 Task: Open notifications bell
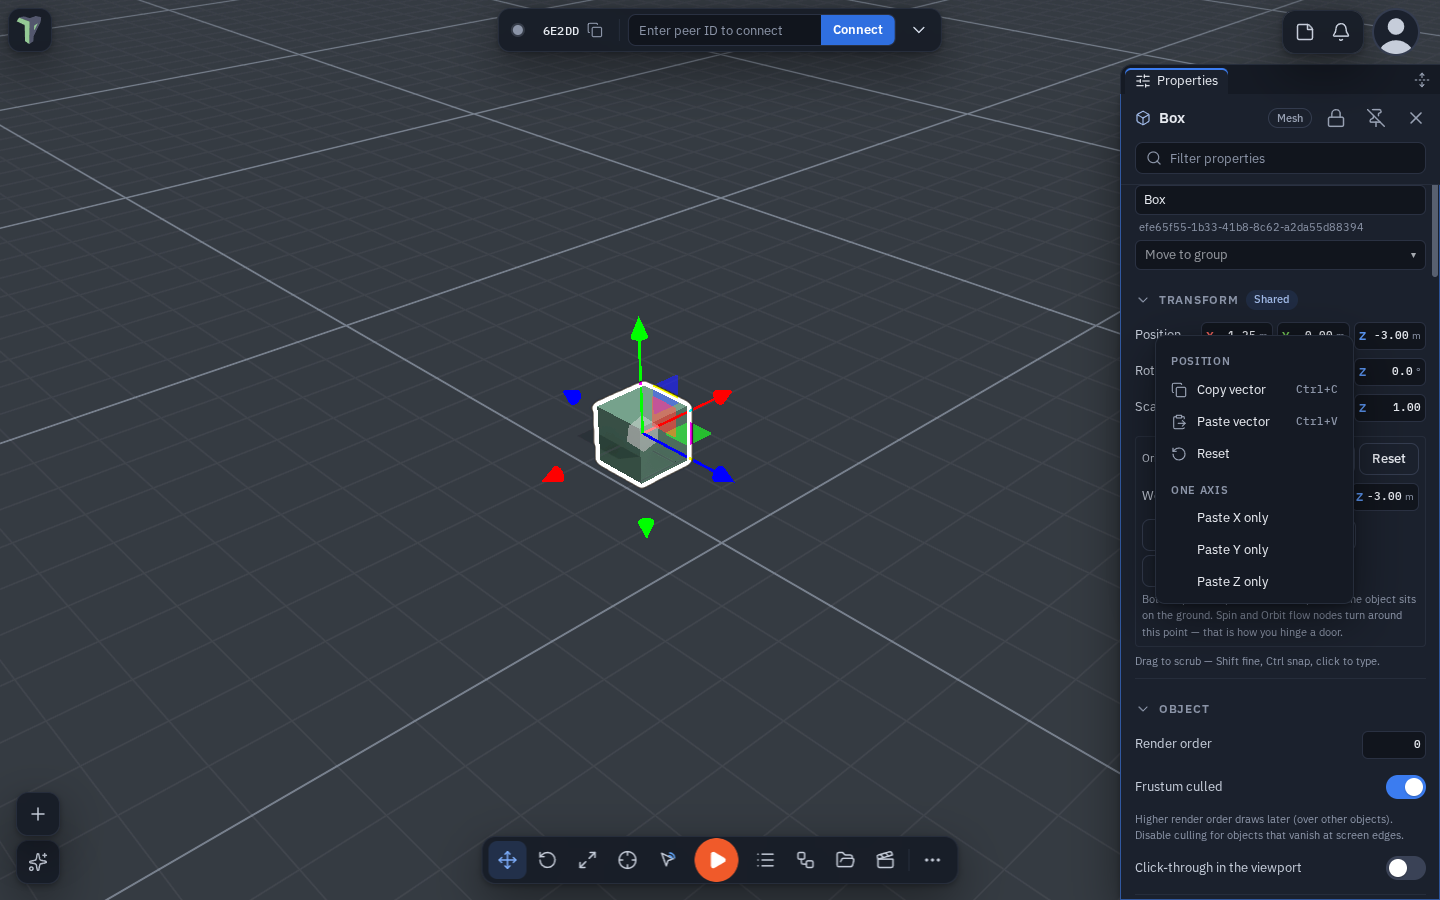(x=1341, y=32)
